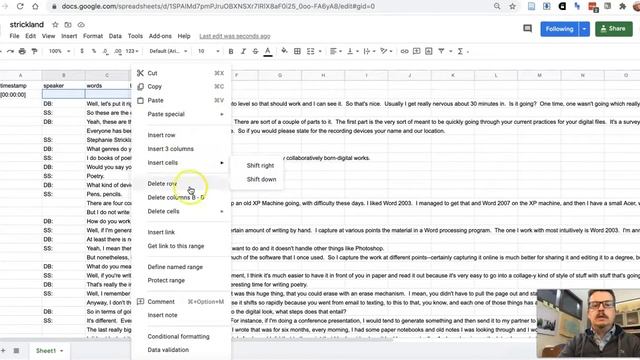Click the browser Home icon
This screenshot has width=640, height=360.
click(x=35, y=6)
